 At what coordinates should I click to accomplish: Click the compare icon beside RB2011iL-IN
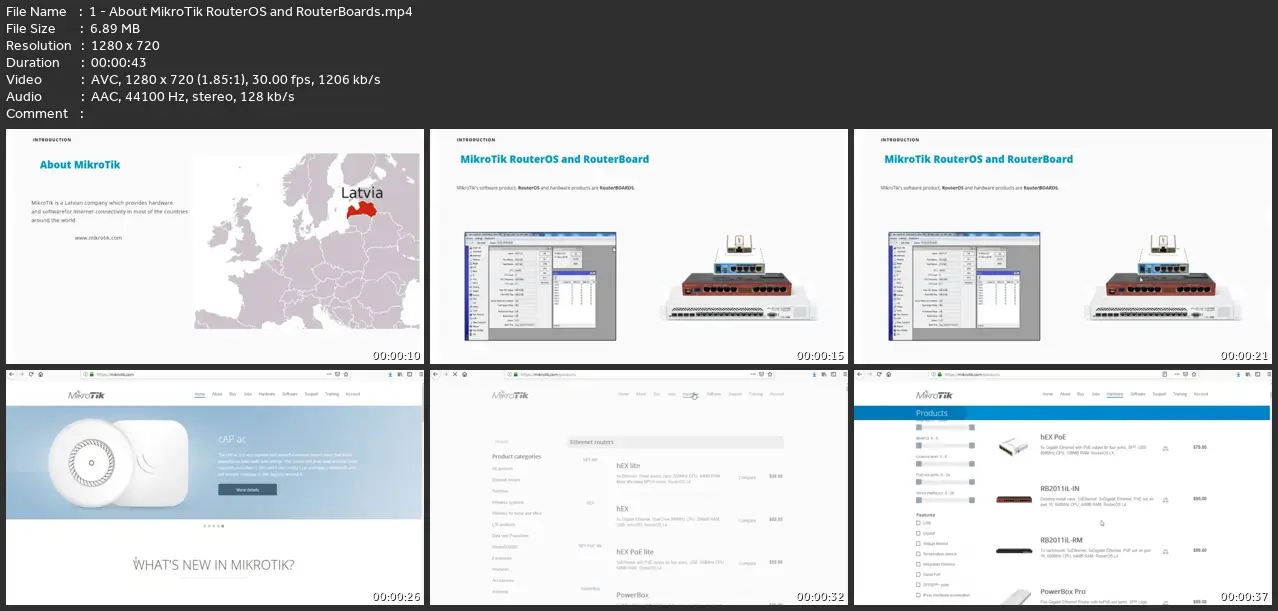click(1165, 499)
